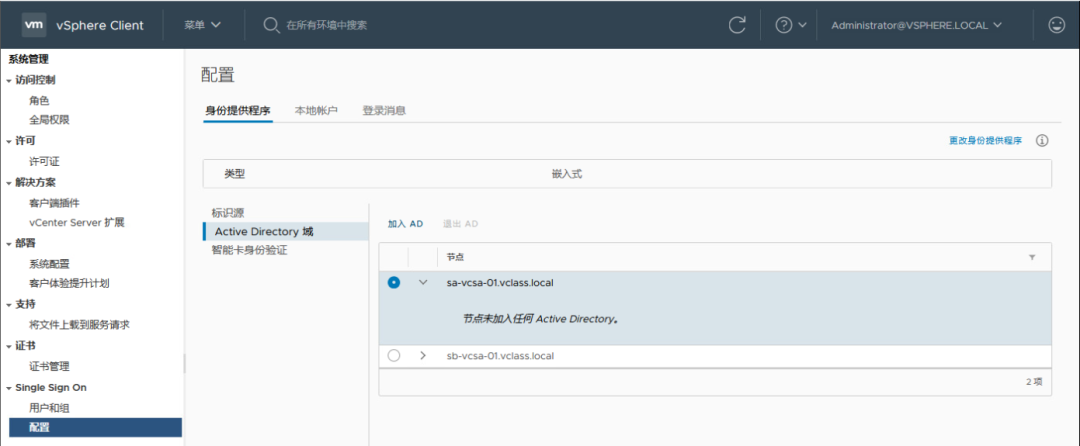Click the refresh icon in the header
1080x446 pixels.
737,25
